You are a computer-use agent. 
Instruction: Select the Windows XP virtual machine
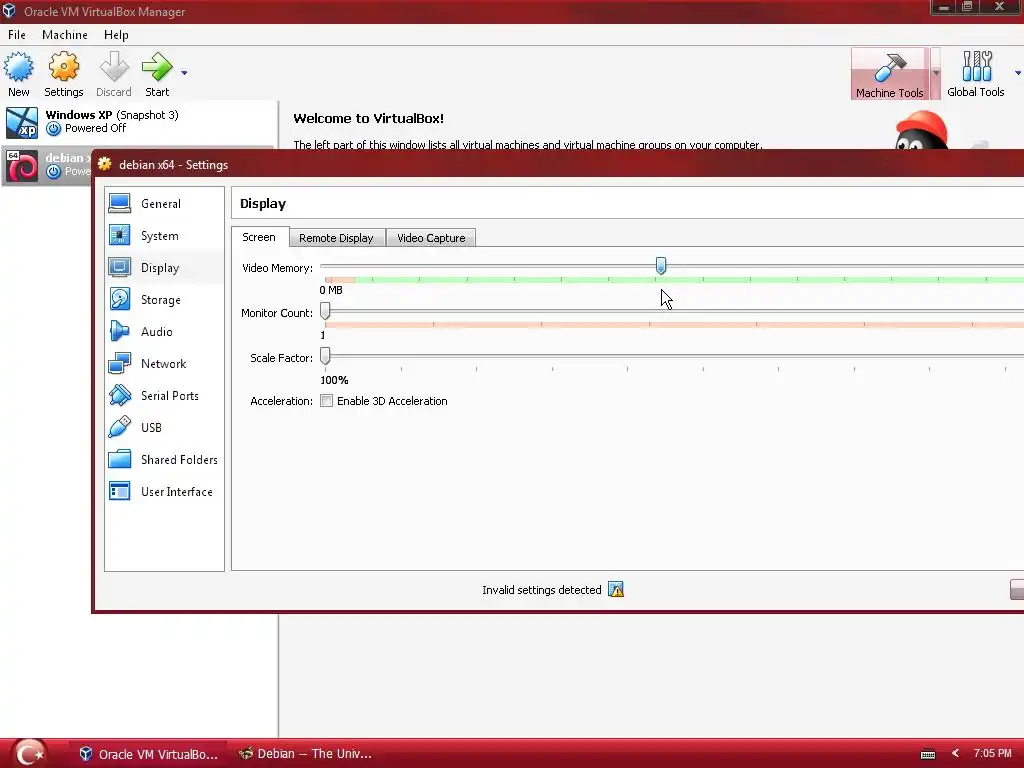(139, 122)
